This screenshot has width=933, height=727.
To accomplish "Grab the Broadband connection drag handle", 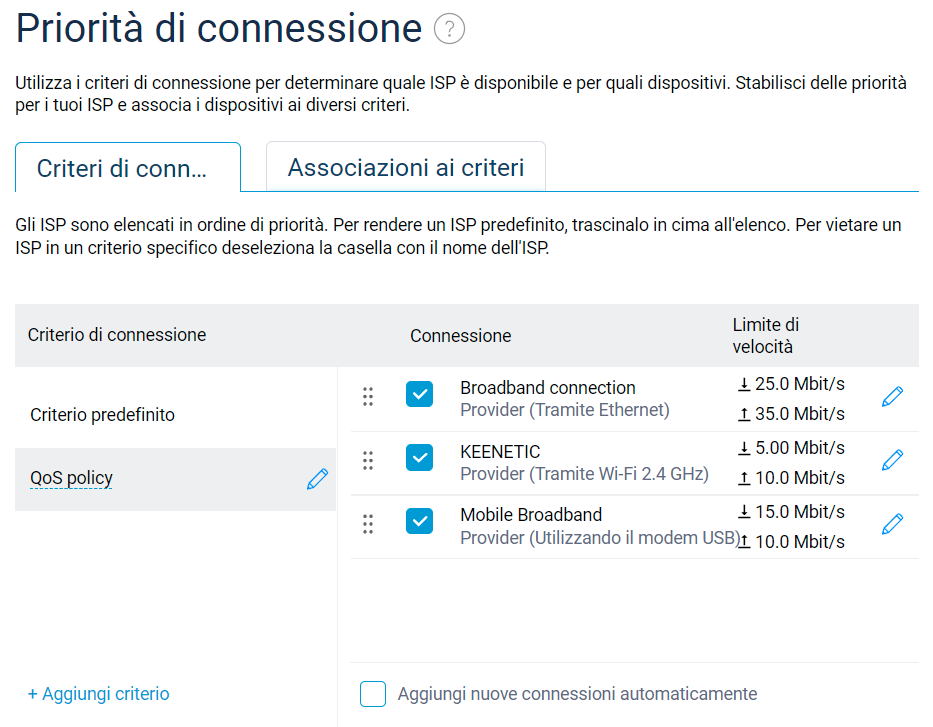I will 368,397.
